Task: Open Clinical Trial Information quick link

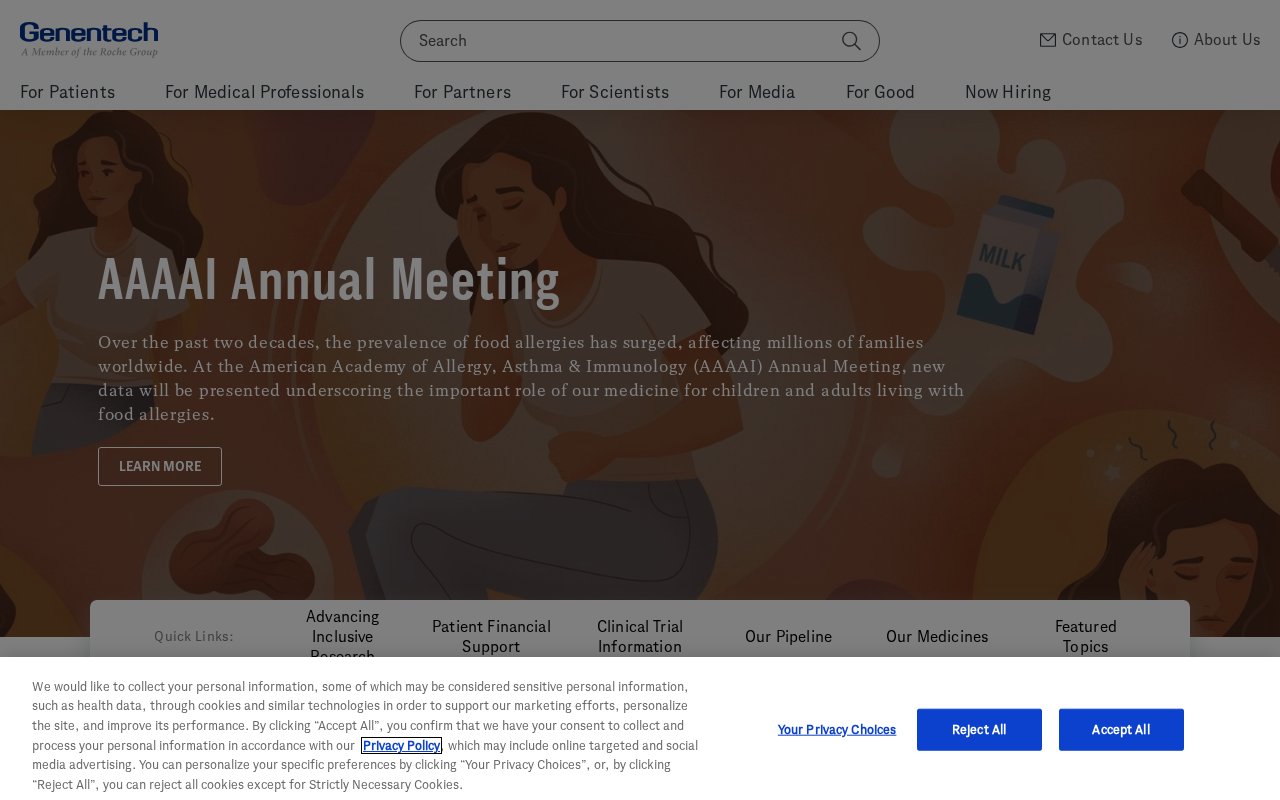Action: click(x=640, y=636)
